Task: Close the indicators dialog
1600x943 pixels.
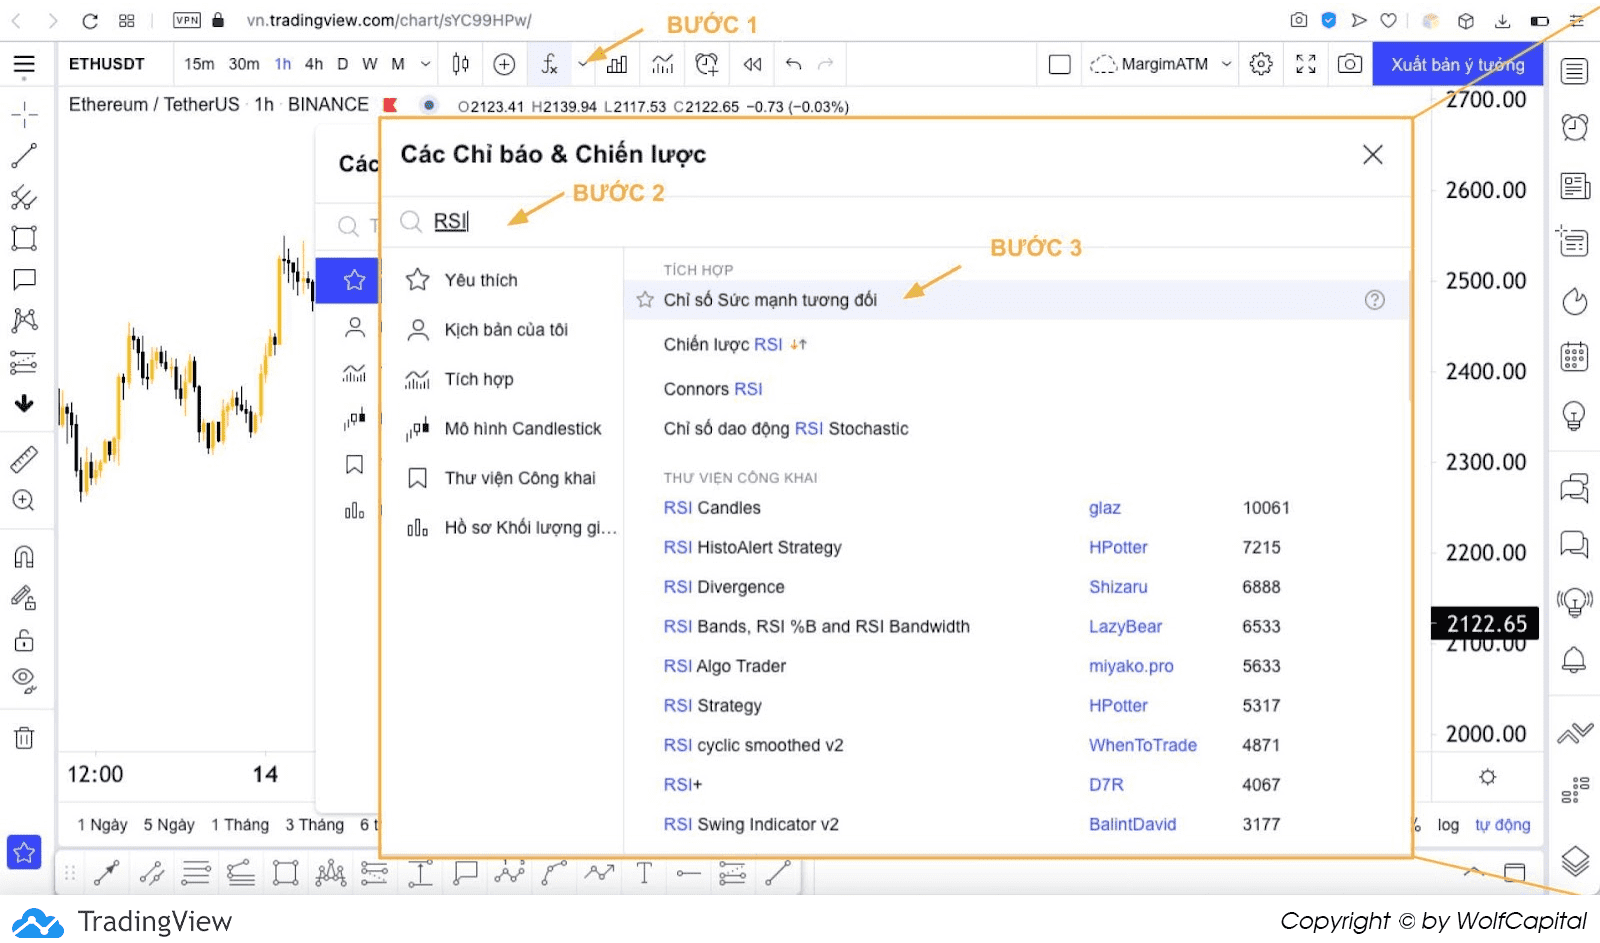Action: pos(1373,154)
